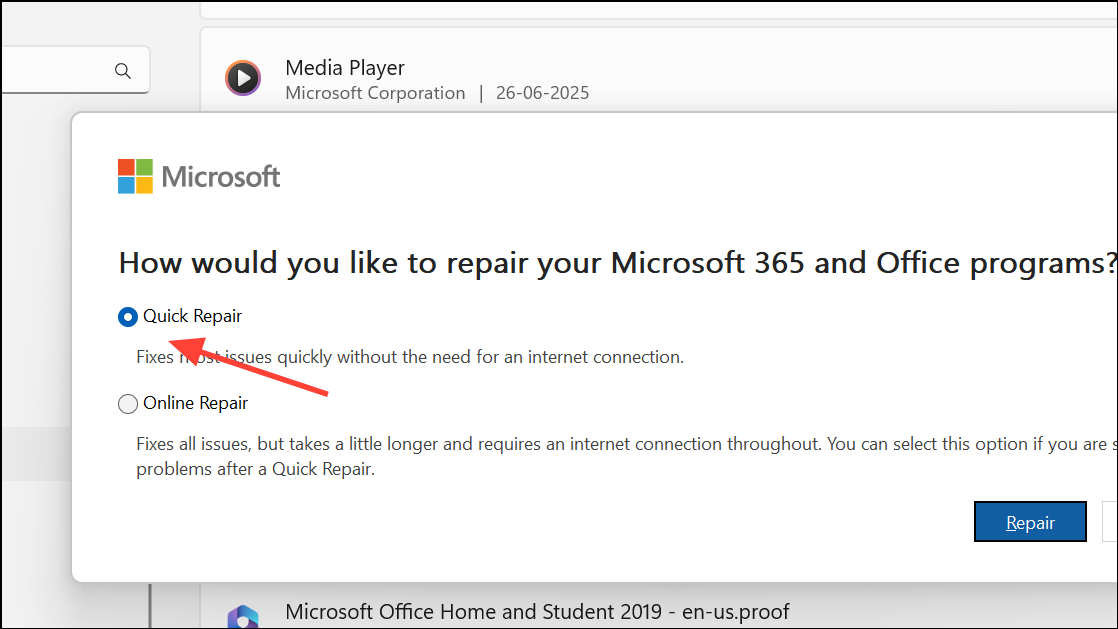
Task: Click the search magnifier icon
Action: click(x=123, y=70)
